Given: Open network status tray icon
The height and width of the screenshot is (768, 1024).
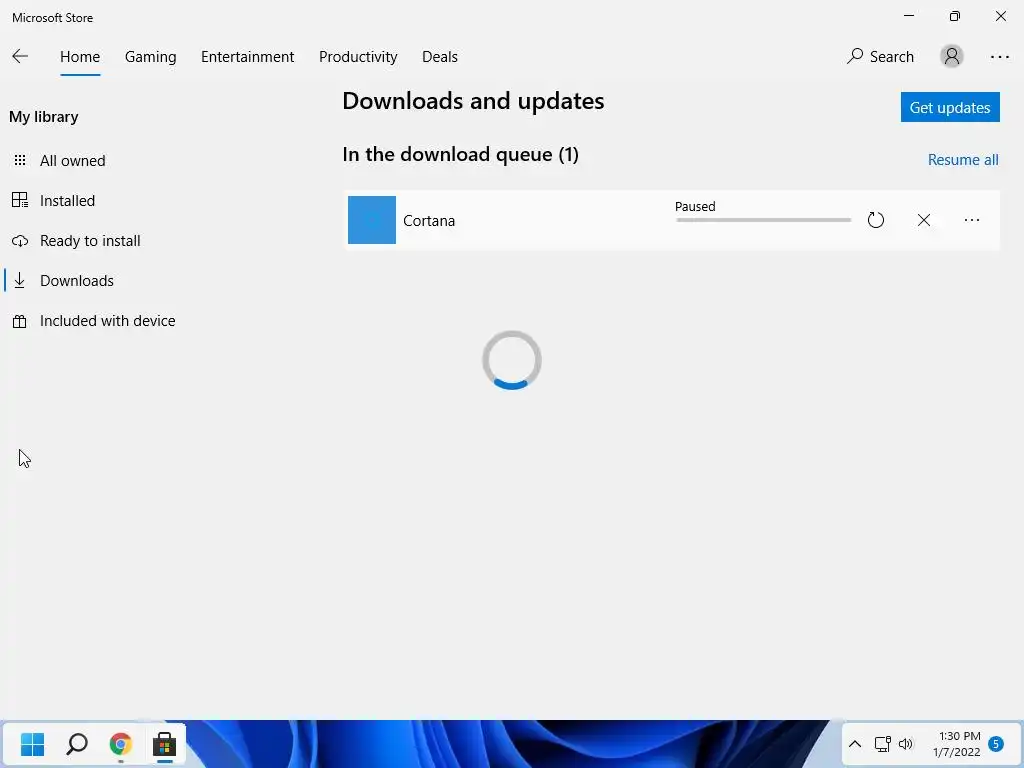Looking at the screenshot, I should (x=882, y=744).
